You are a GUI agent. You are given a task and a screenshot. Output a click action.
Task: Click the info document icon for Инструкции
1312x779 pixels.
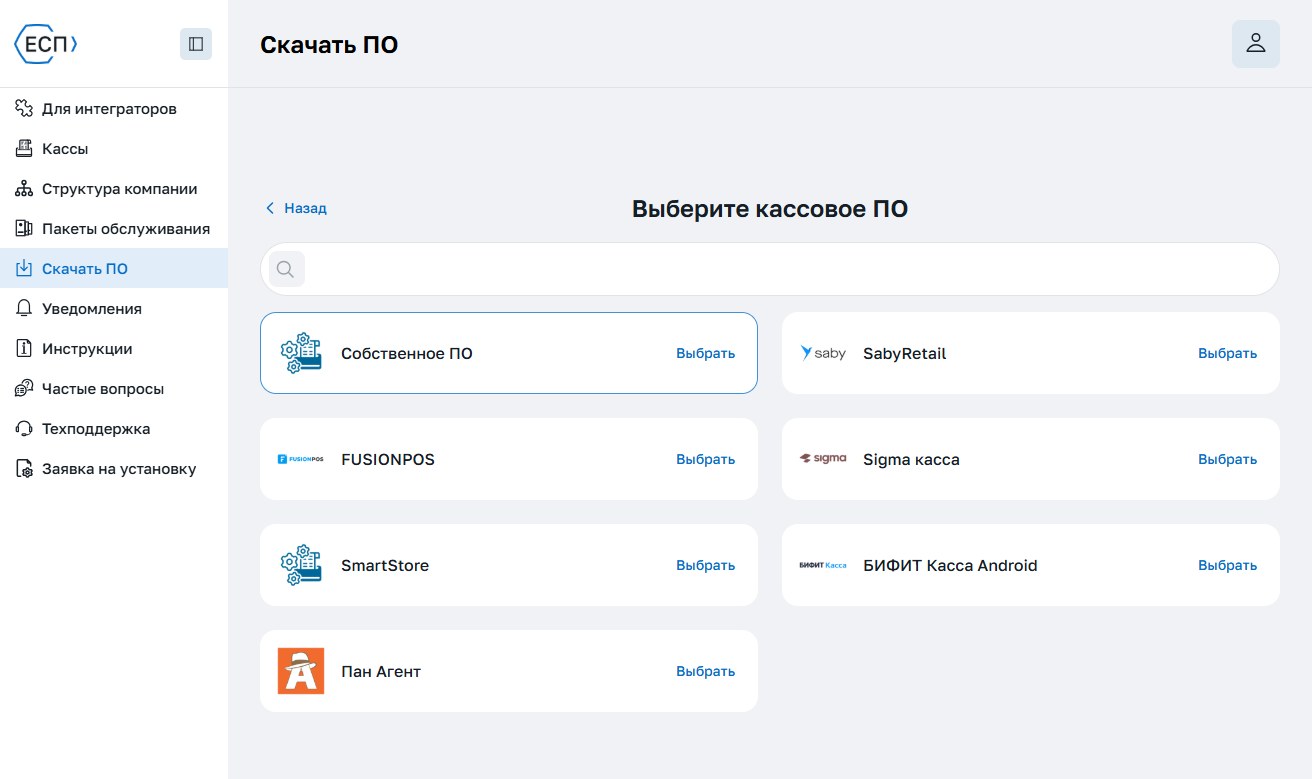click(x=24, y=348)
